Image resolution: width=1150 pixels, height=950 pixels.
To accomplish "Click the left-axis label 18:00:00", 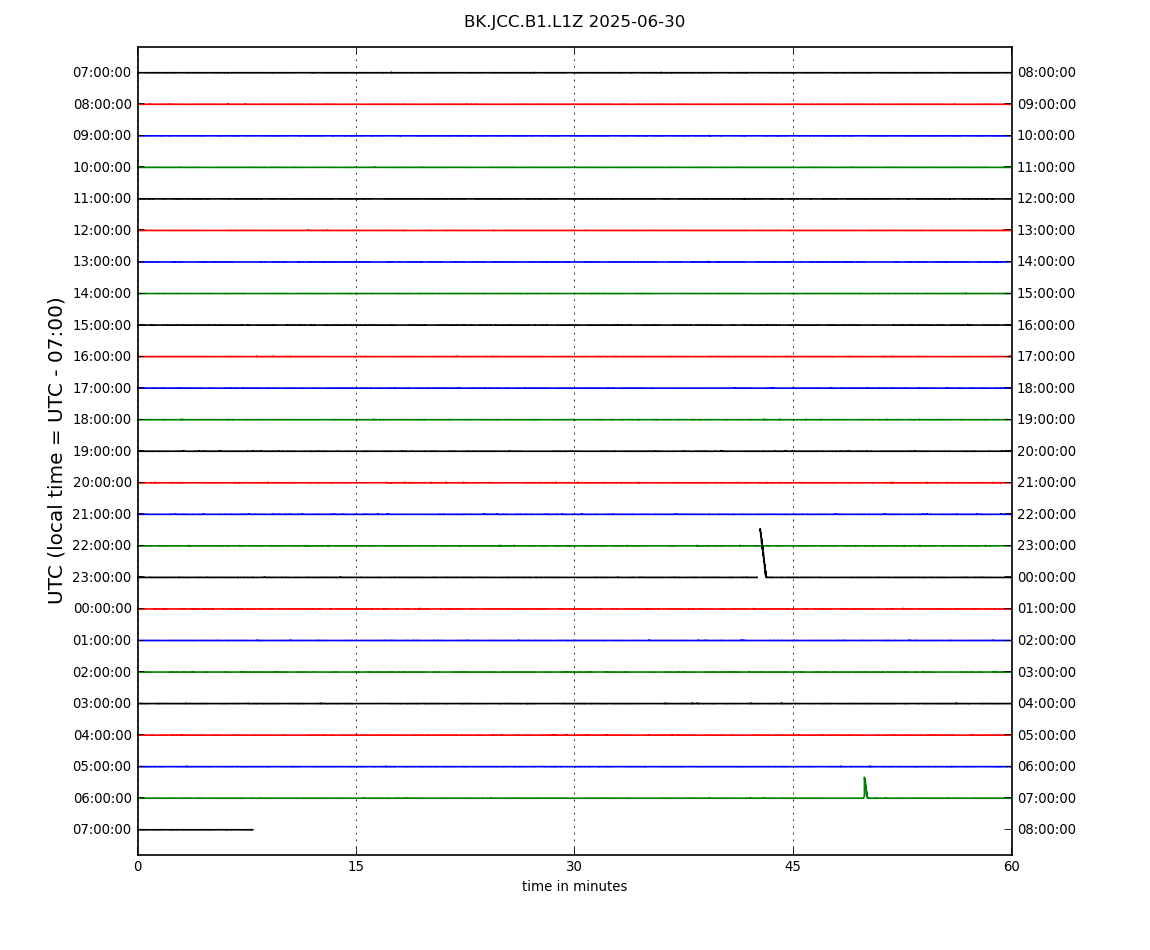I will click(x=103, y=420).
